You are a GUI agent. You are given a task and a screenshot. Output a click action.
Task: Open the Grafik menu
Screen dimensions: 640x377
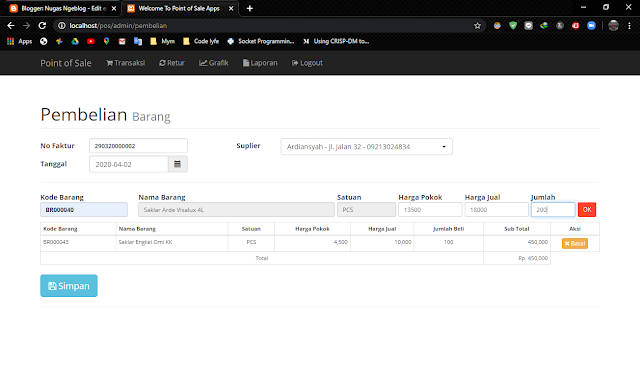(213, 63)
